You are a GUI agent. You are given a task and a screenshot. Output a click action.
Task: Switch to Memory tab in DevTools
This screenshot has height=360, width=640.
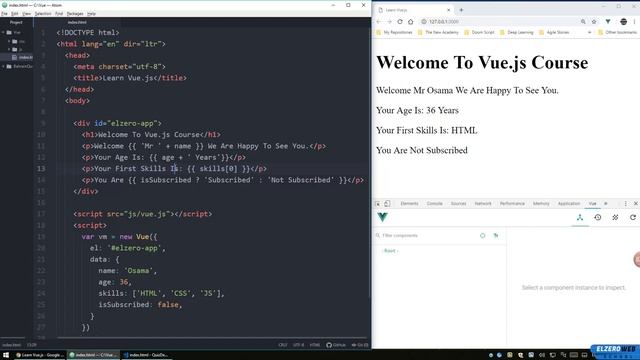point(541,203)
